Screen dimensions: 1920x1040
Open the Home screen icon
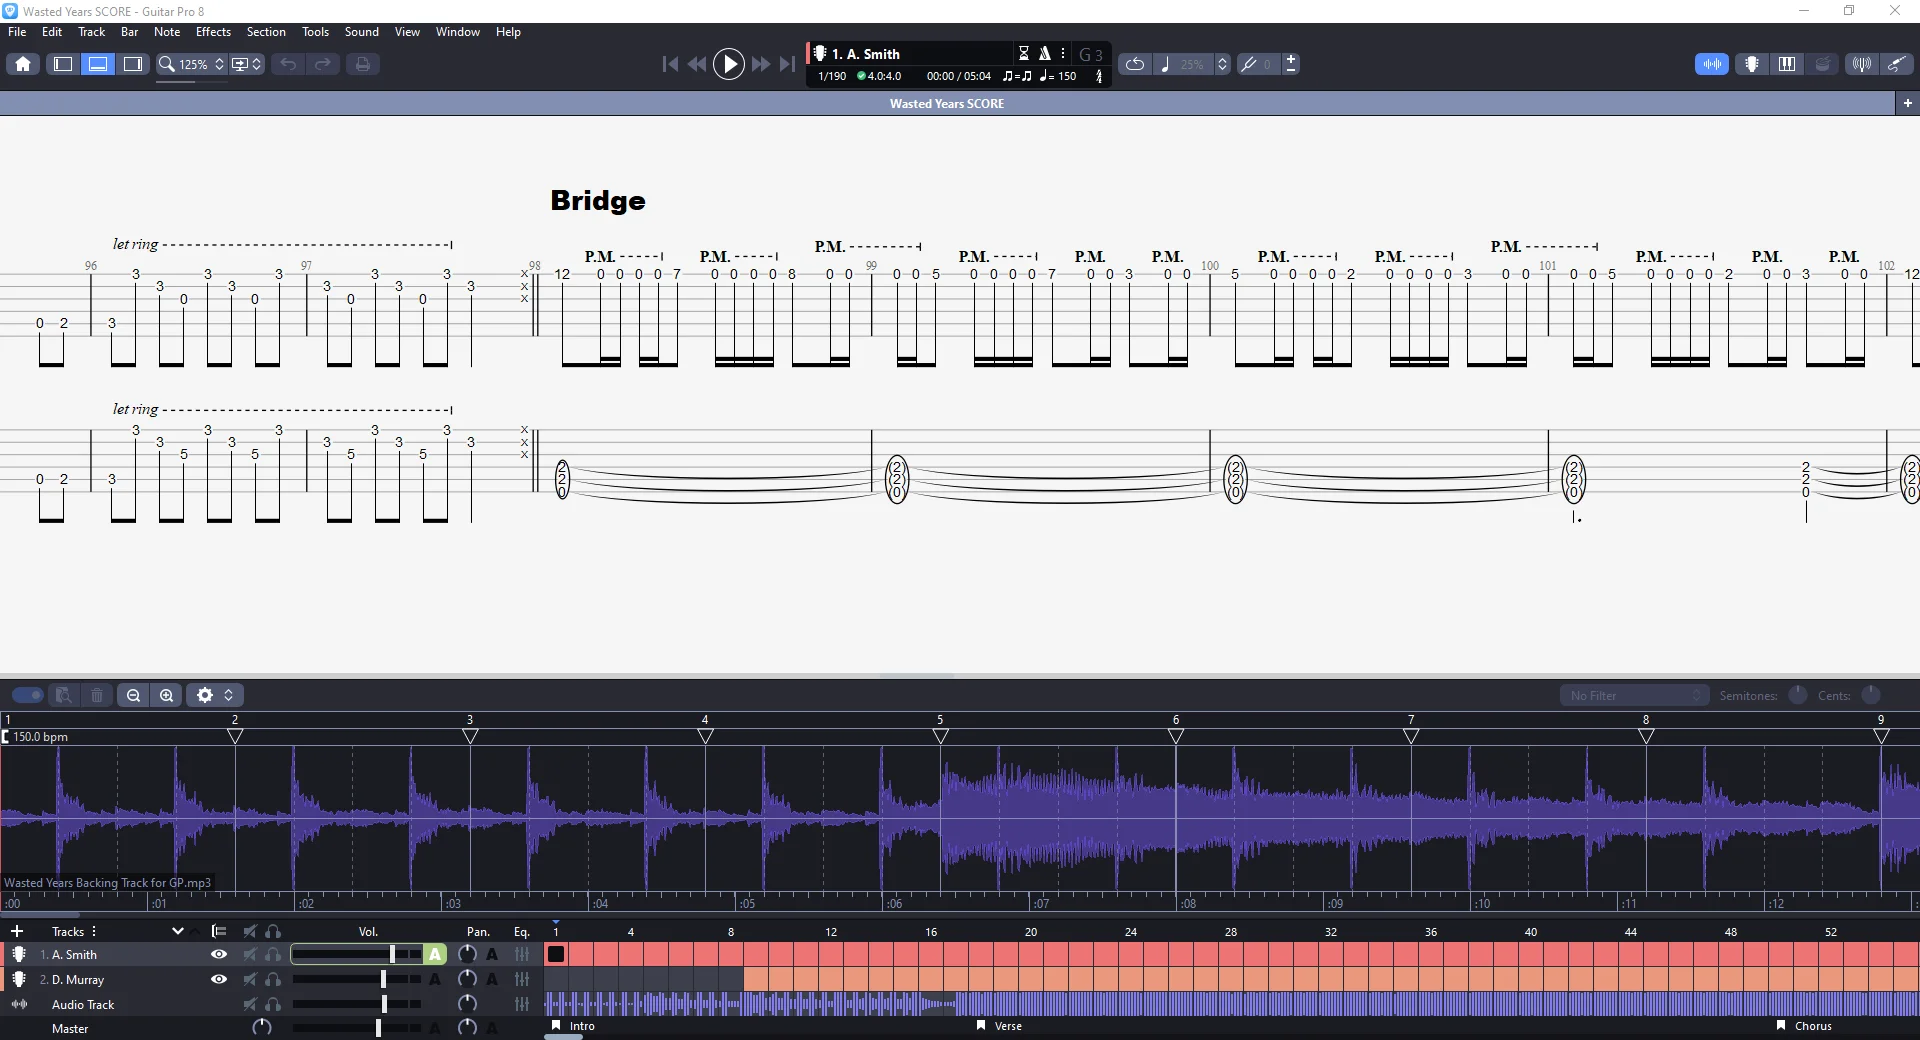click(x=23, y=64)
